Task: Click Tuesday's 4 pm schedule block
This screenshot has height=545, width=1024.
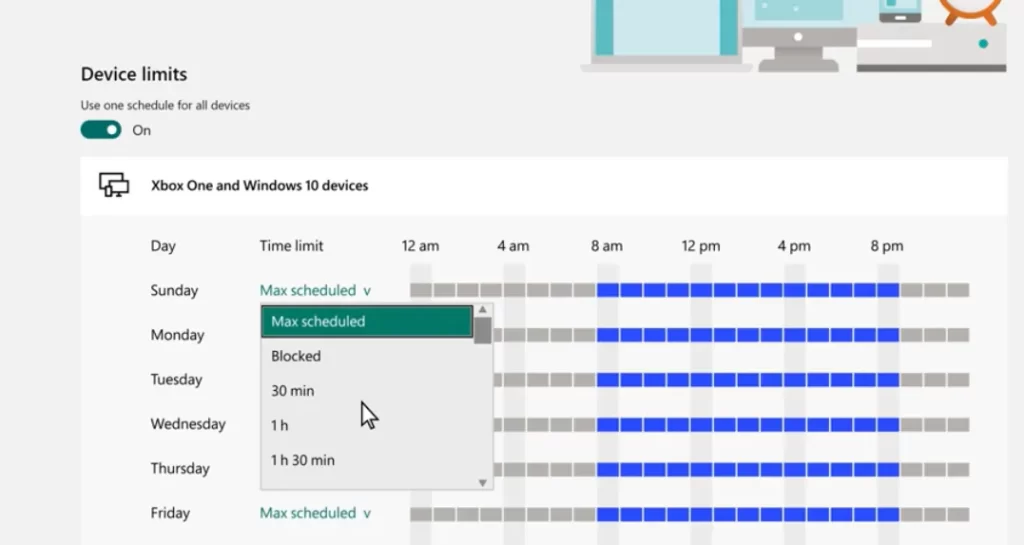Action: pos(794,379)
